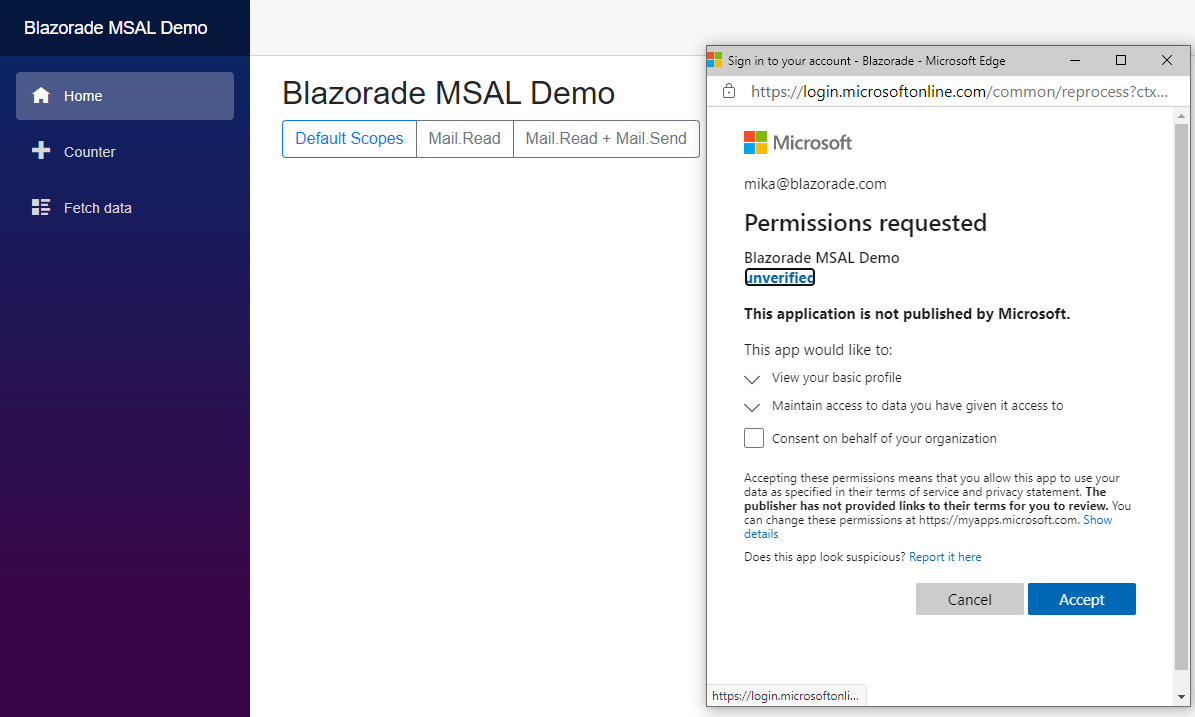Click the Fetch data list icon
The height and width of the screenshot is (717, 1195).
coord(41,207)
